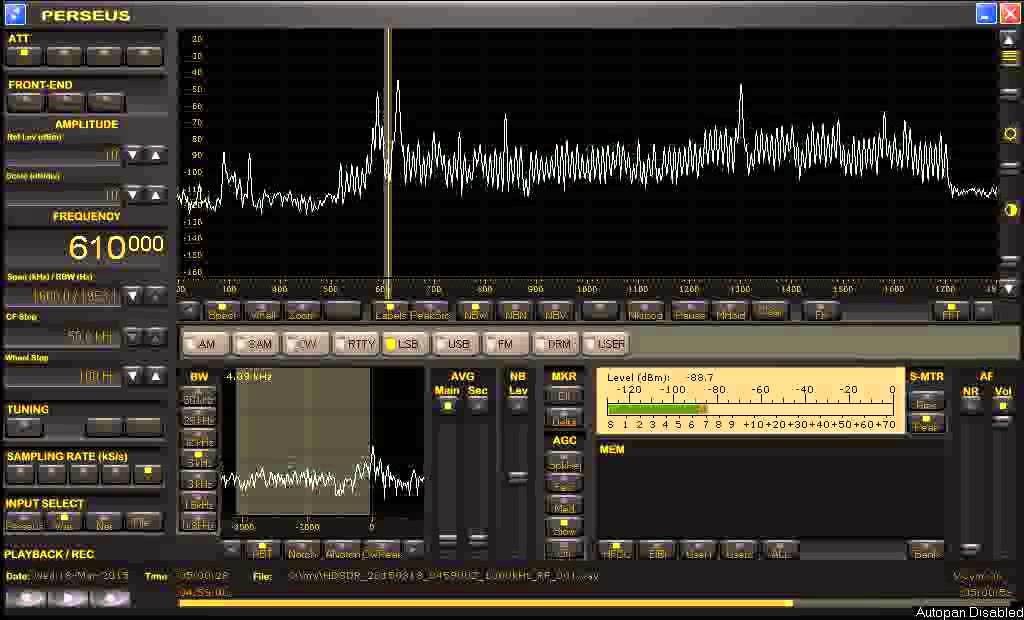
Task: Select LSB demodulation mode
Action: coord(406,344)
